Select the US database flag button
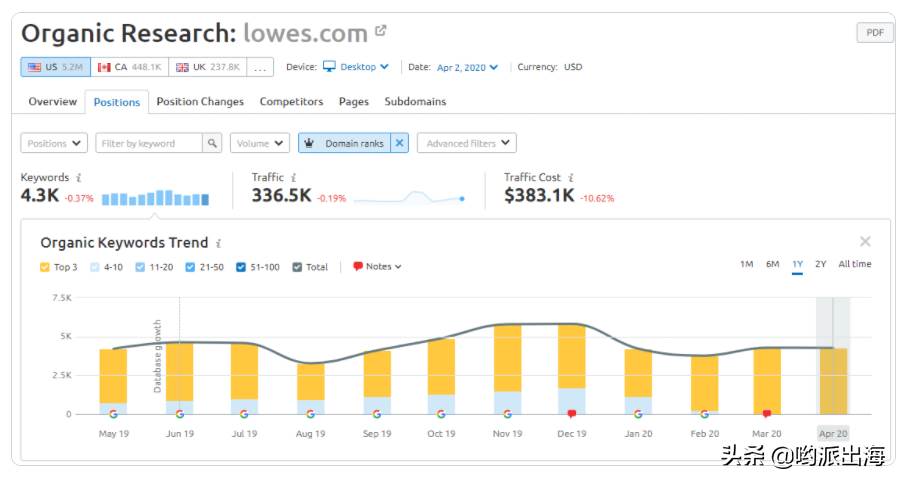Viewport: 899px width, 481px height. point(56,67)
